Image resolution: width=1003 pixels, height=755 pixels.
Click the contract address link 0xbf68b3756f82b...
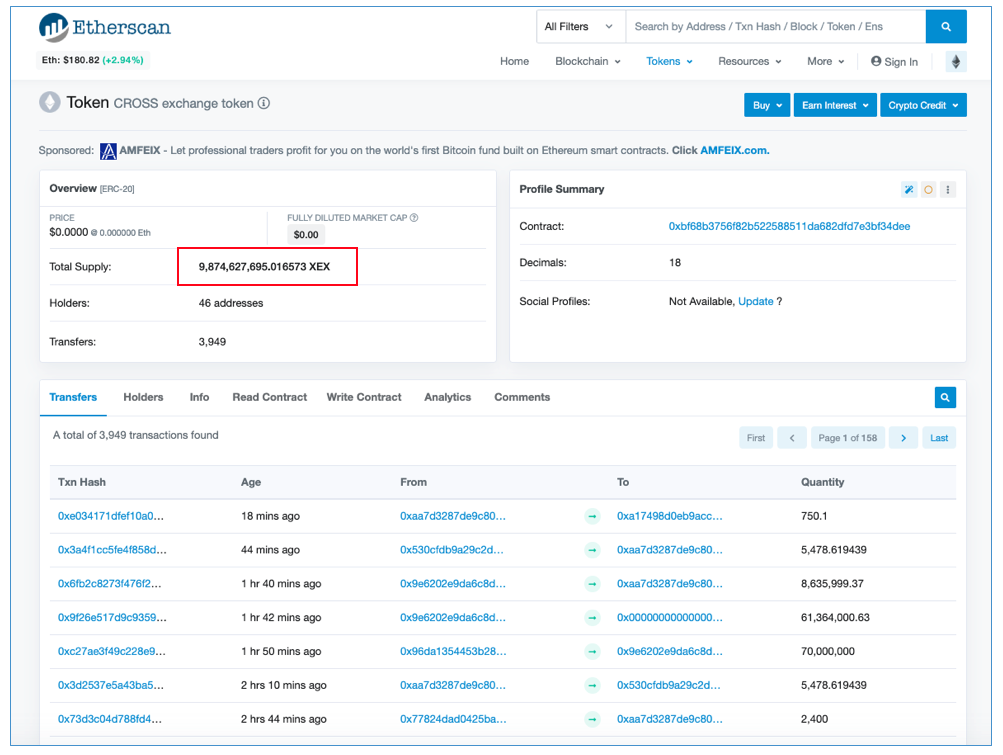tap(789, 226)
